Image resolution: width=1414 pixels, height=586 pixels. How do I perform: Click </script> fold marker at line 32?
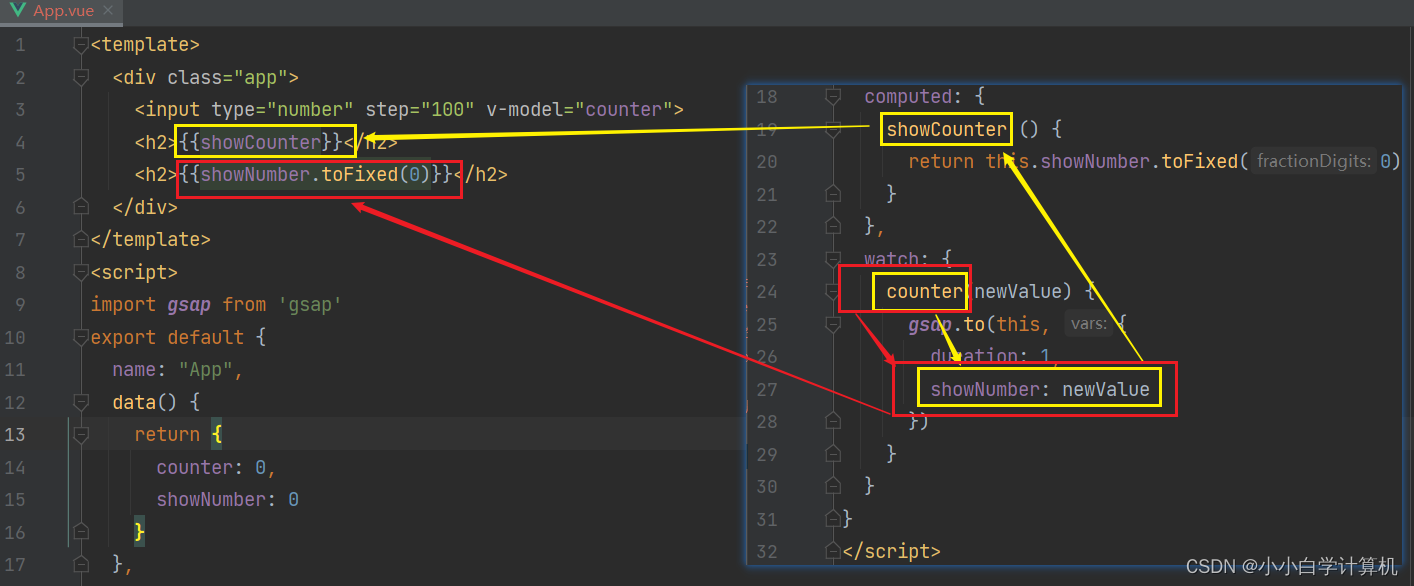tap(832, 551)
